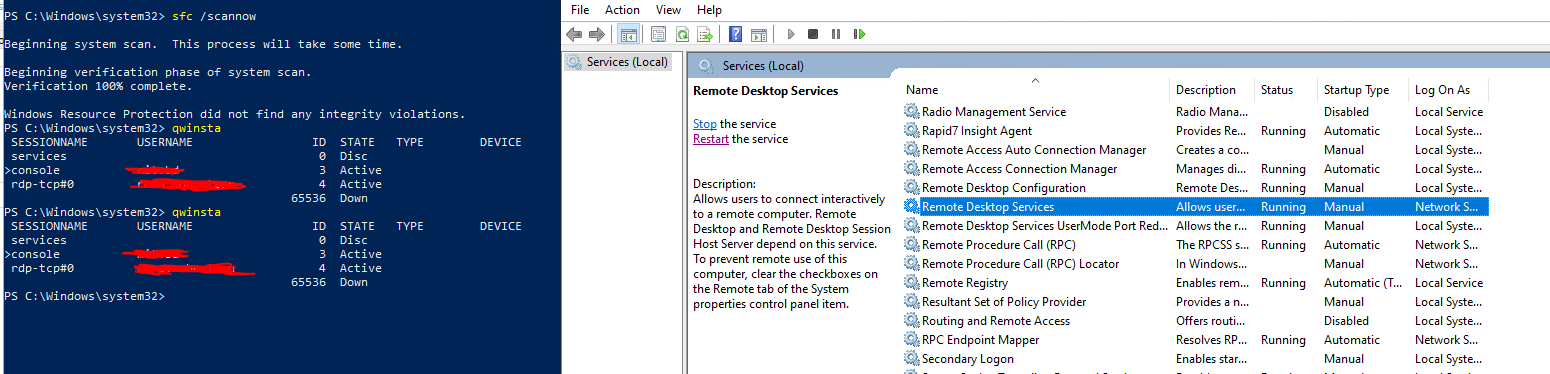Click the Restart Service toolbar icon
The image size is (1550, 374).
point(859,34)
